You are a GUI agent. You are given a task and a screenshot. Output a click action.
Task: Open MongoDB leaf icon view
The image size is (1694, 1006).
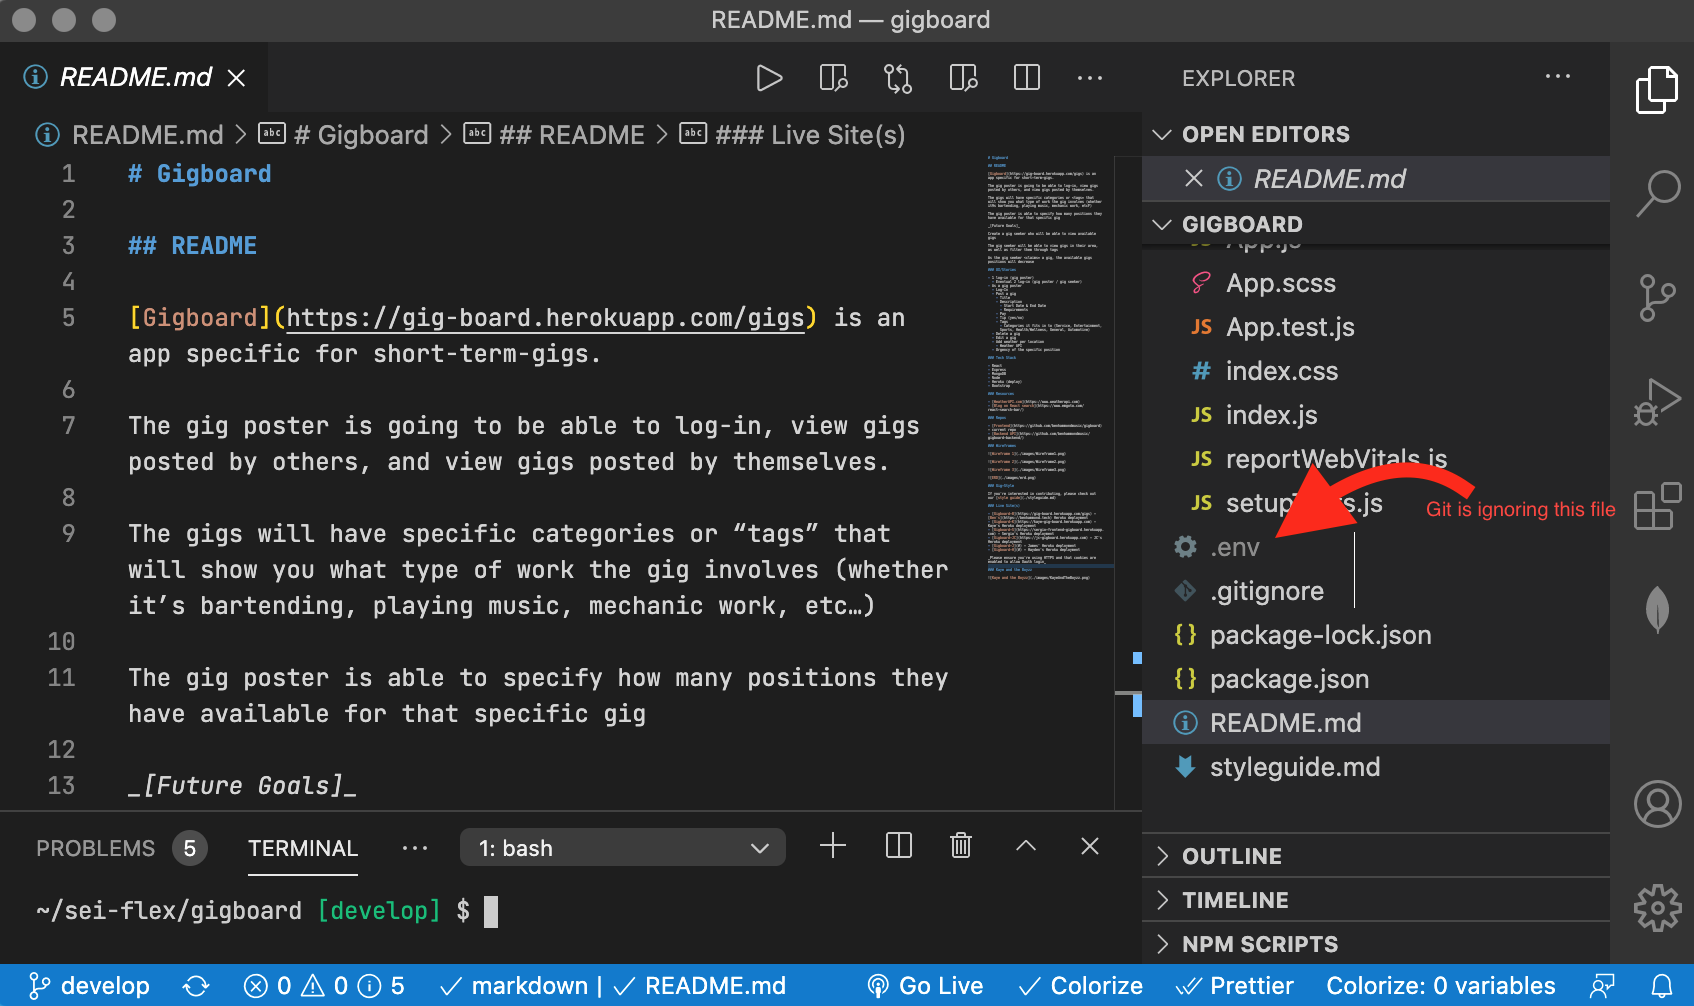pyautogui.click(x=1657, y=609)
